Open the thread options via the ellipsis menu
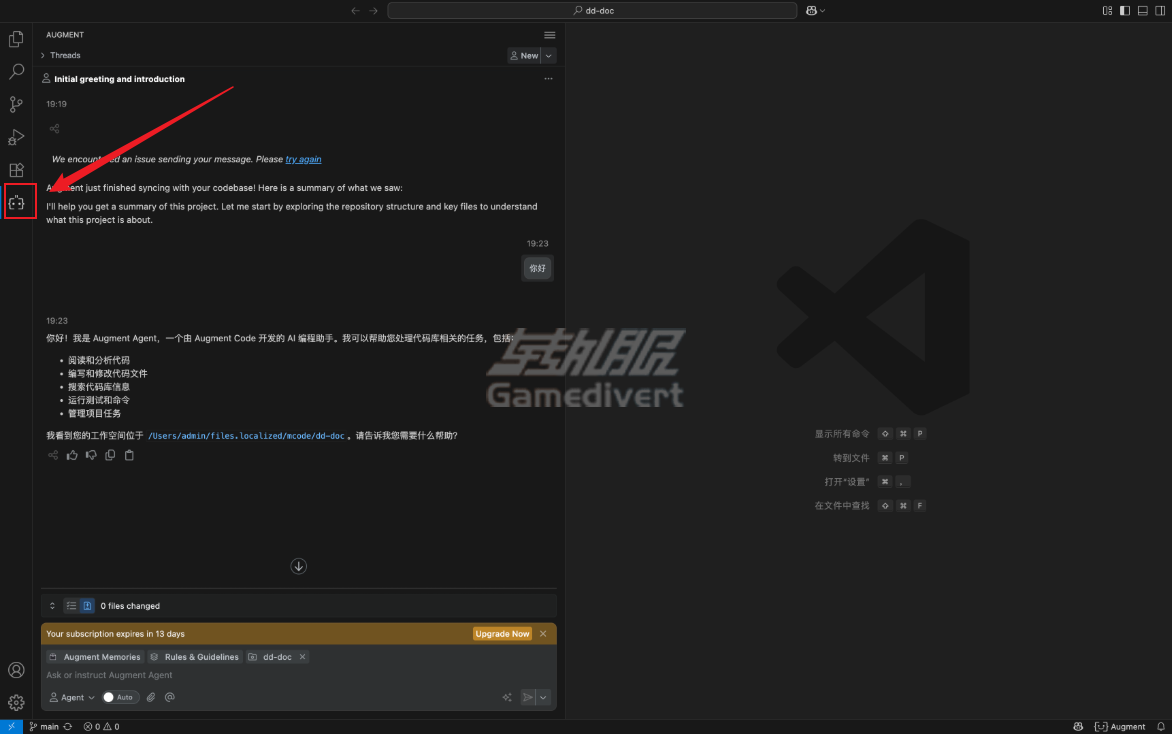1172x734 pixels. click(548, 78)
